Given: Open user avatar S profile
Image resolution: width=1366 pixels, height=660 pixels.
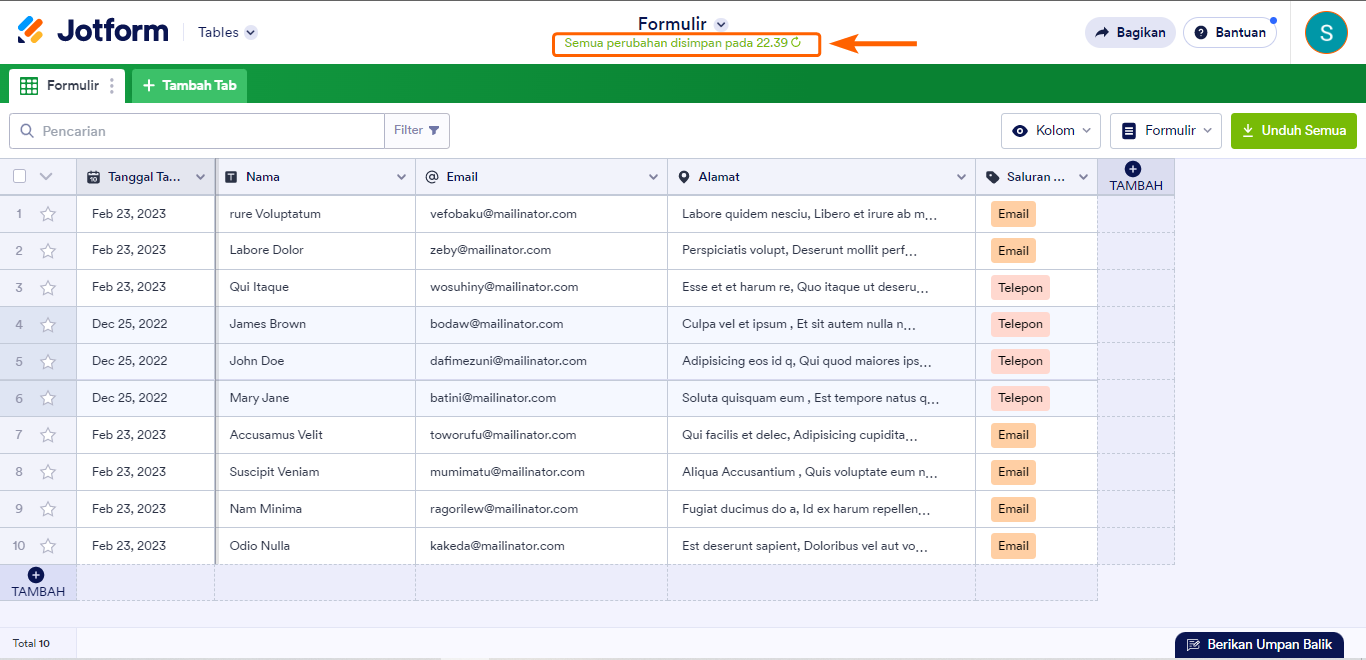Looking at the screenshot, I should tap(1326, 32).
